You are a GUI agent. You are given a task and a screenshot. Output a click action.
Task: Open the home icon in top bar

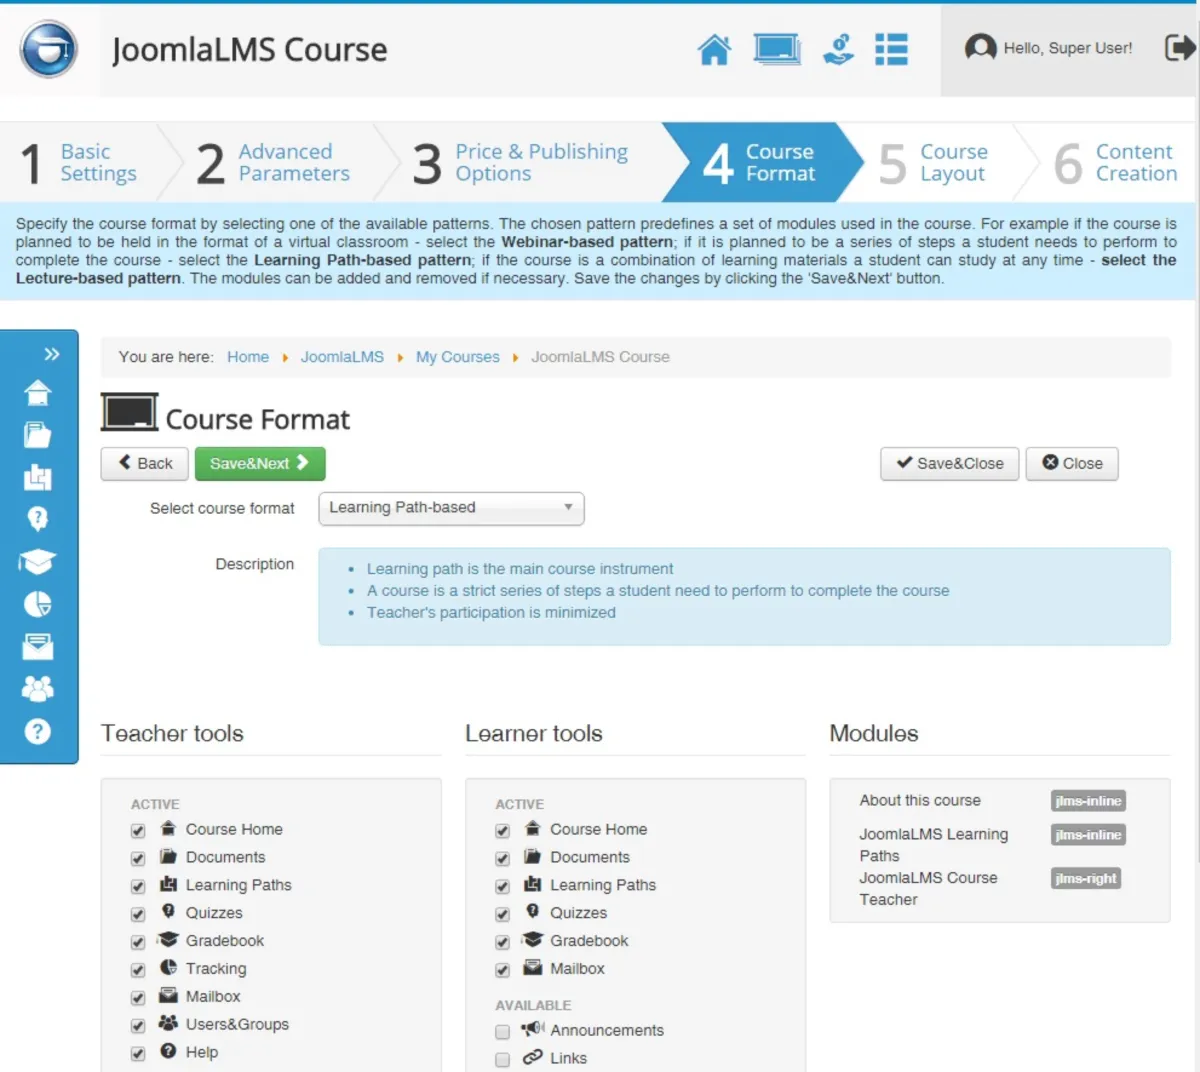(x=714, y=49)
